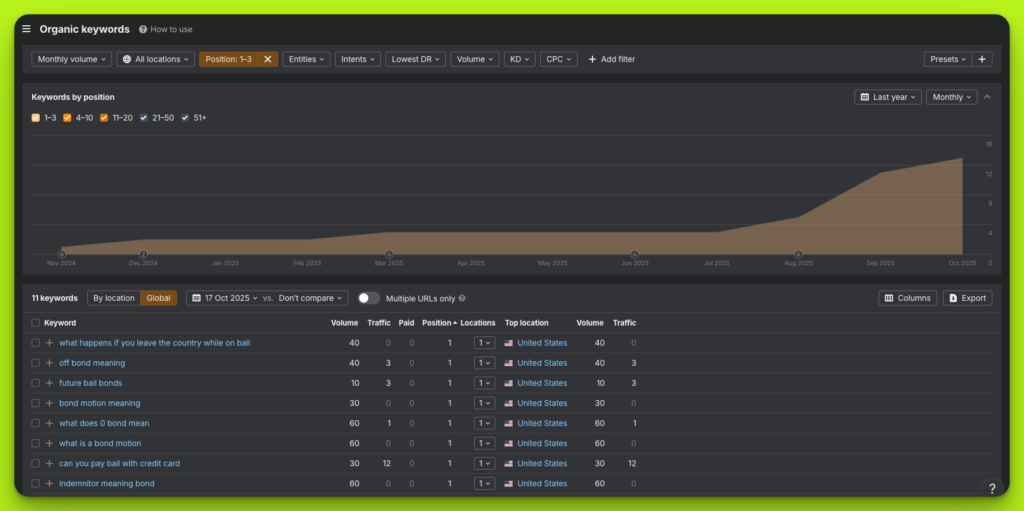The width and height of the screenshot is (1024, 511).
Task: Expand the 'off bond meaning' row plus icon
Action: [49, 363]
